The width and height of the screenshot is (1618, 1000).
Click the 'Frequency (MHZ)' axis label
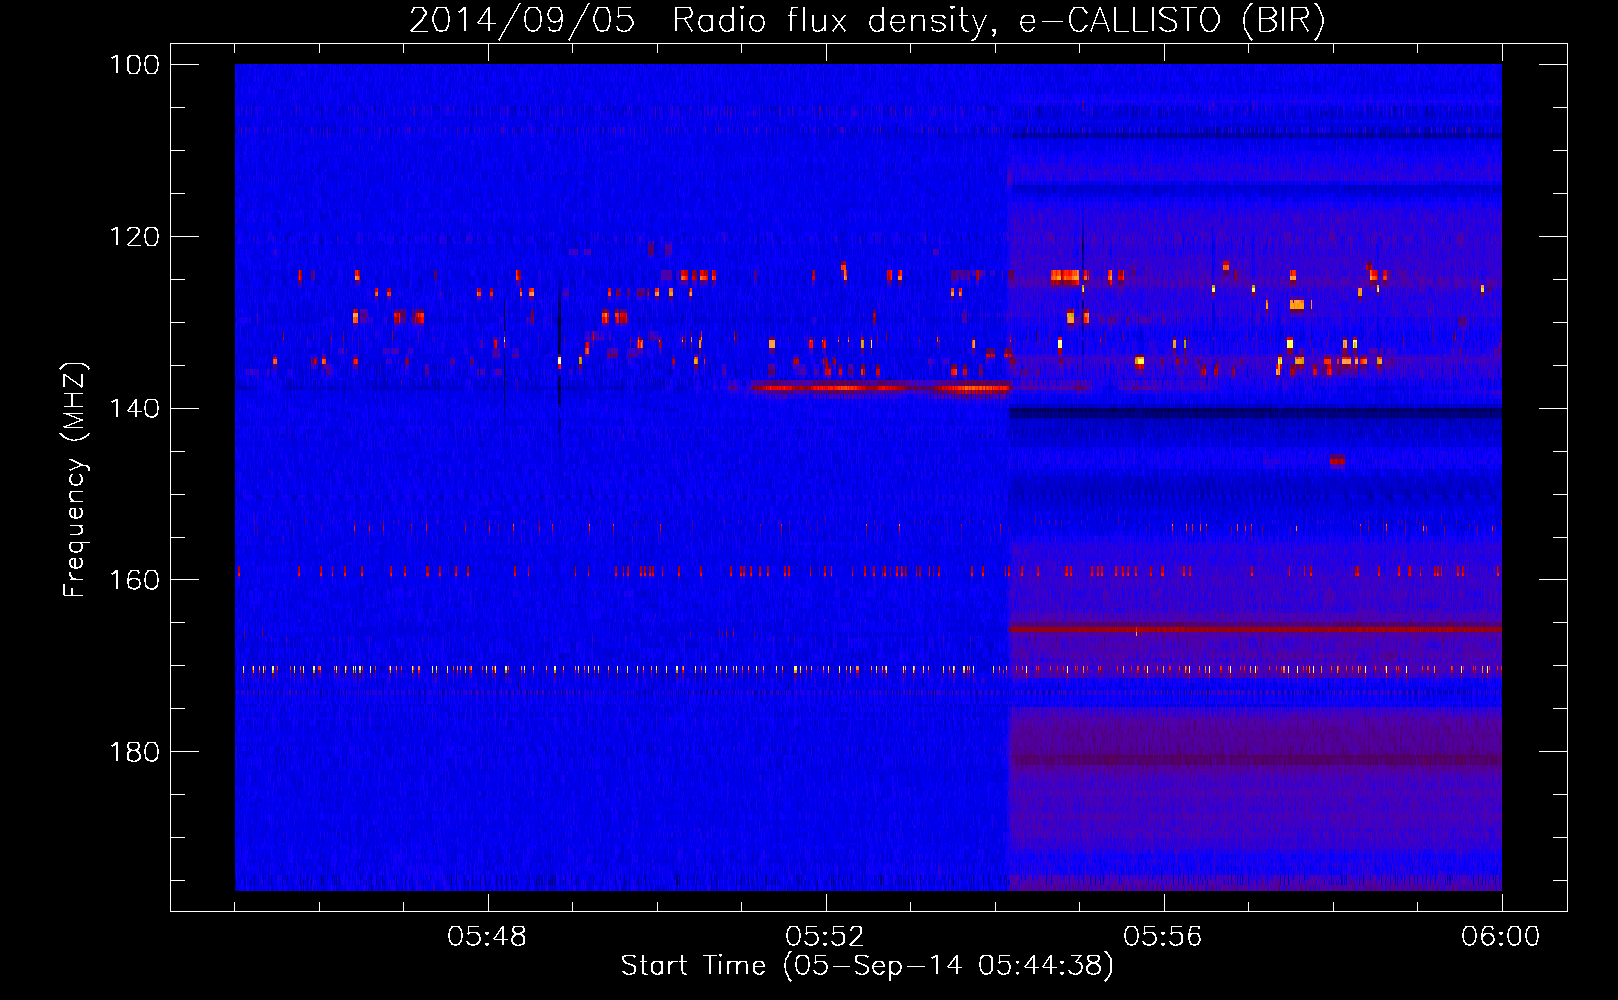(75, 480)
